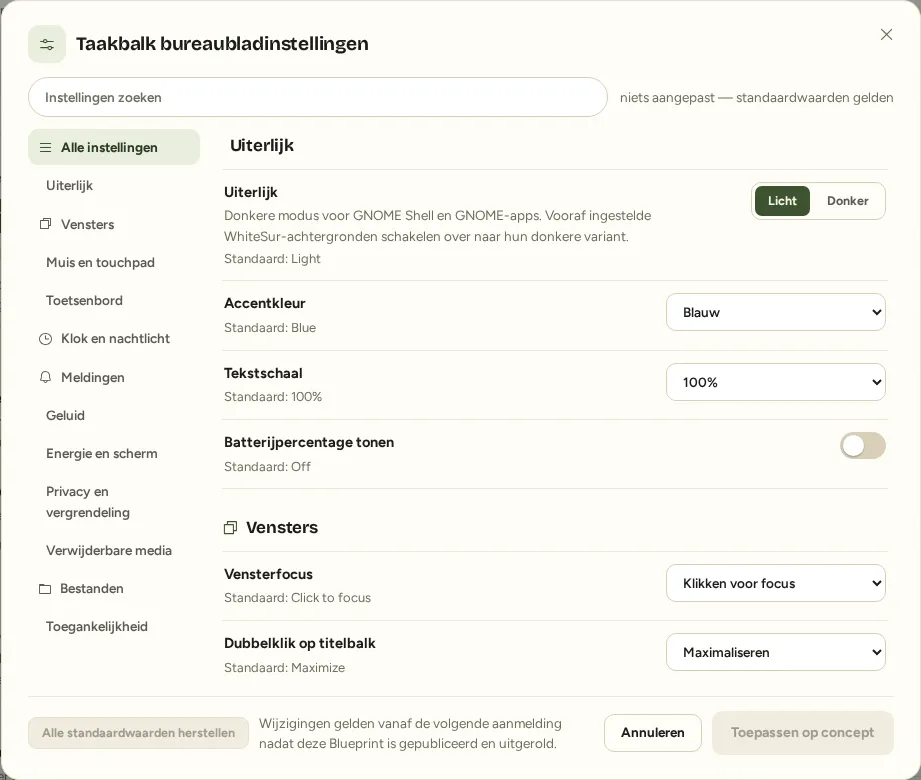Focus the Instellingen zoeken search field

(317, 97)
